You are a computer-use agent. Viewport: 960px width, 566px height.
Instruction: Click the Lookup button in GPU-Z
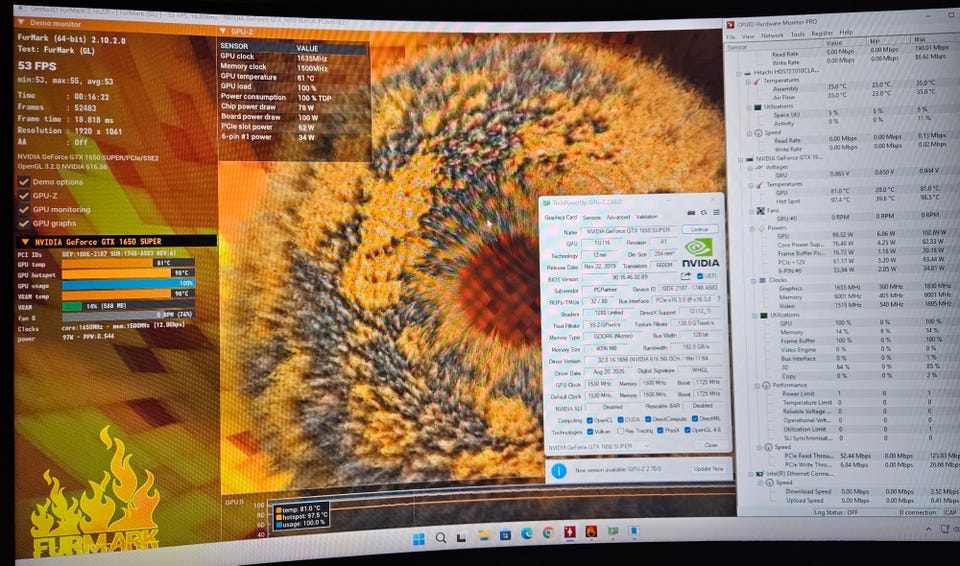(x=700, y=229)
